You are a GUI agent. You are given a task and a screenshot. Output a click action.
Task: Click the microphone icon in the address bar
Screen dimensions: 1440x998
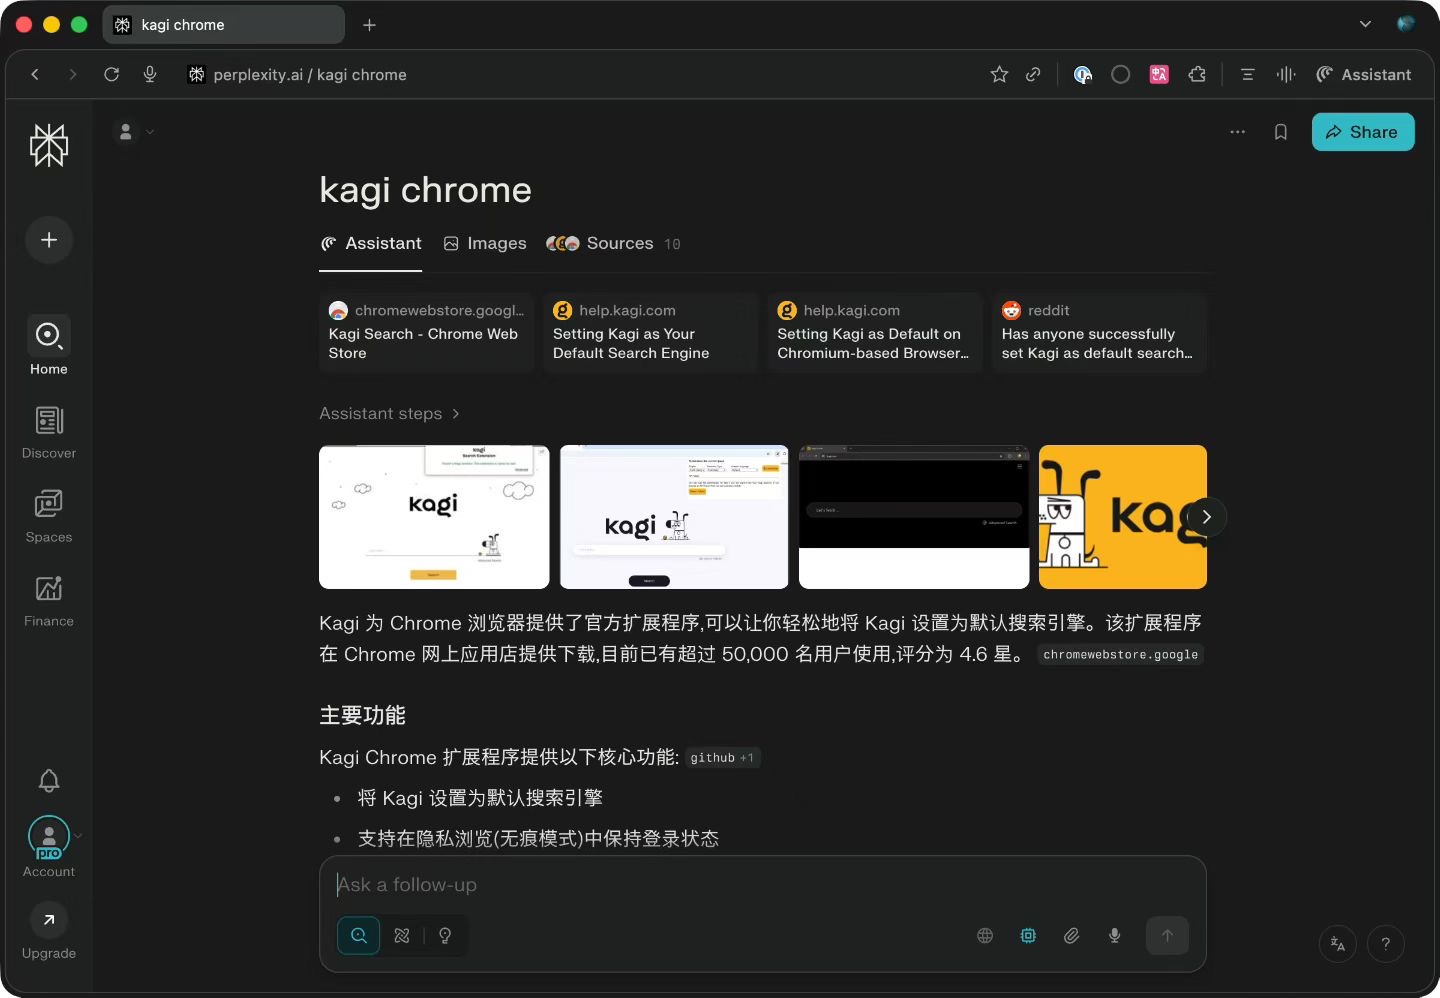click(150, 74)
